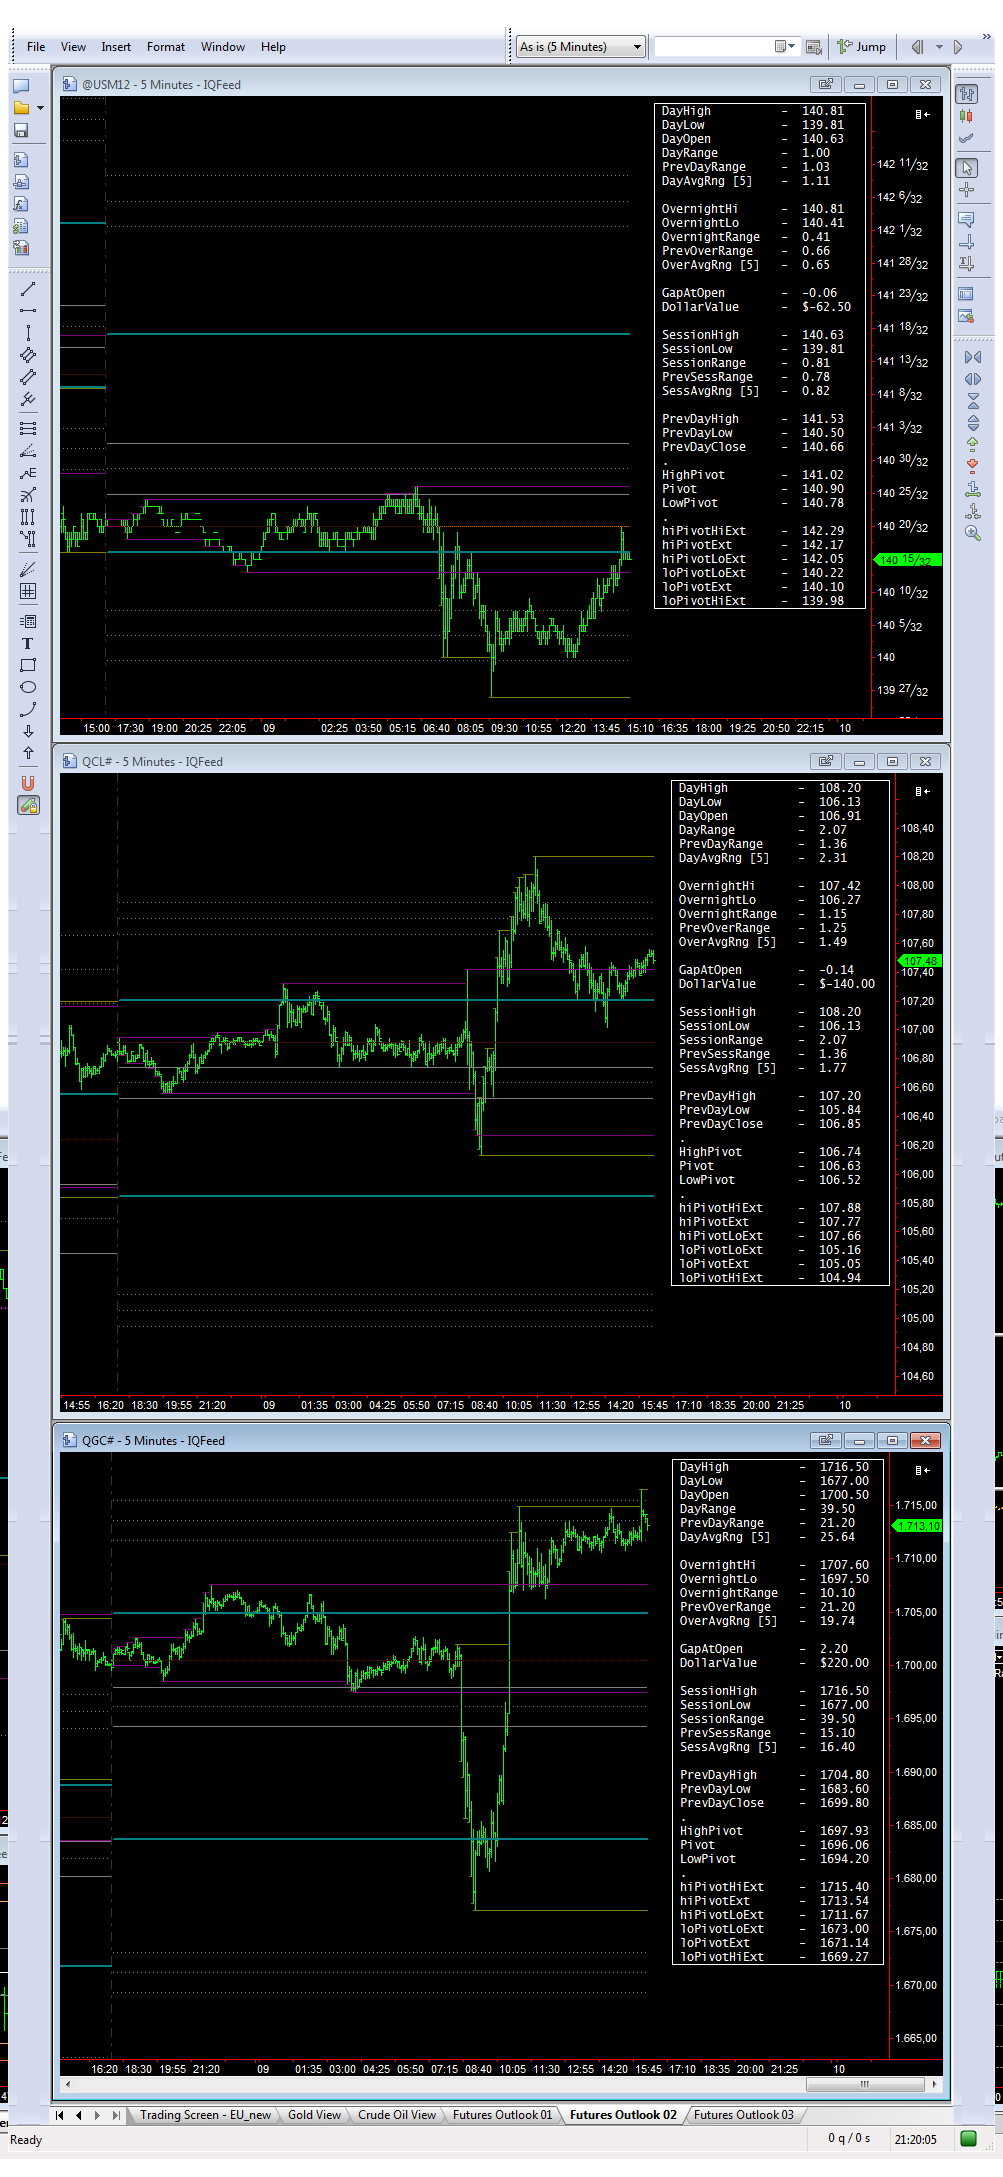
Task: Click the new workspace icon
Action: coord(21,85)
